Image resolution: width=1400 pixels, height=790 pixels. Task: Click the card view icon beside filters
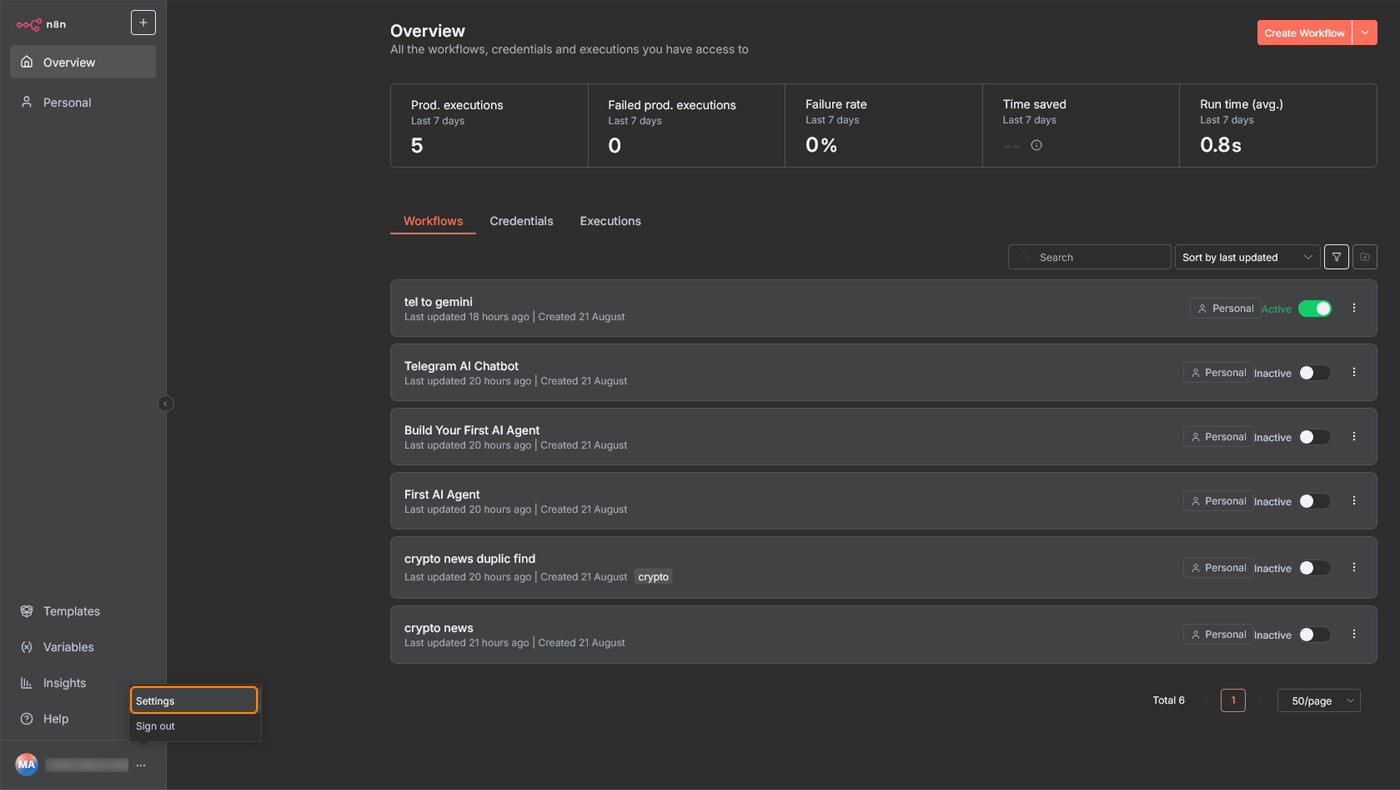point(1364,257)
